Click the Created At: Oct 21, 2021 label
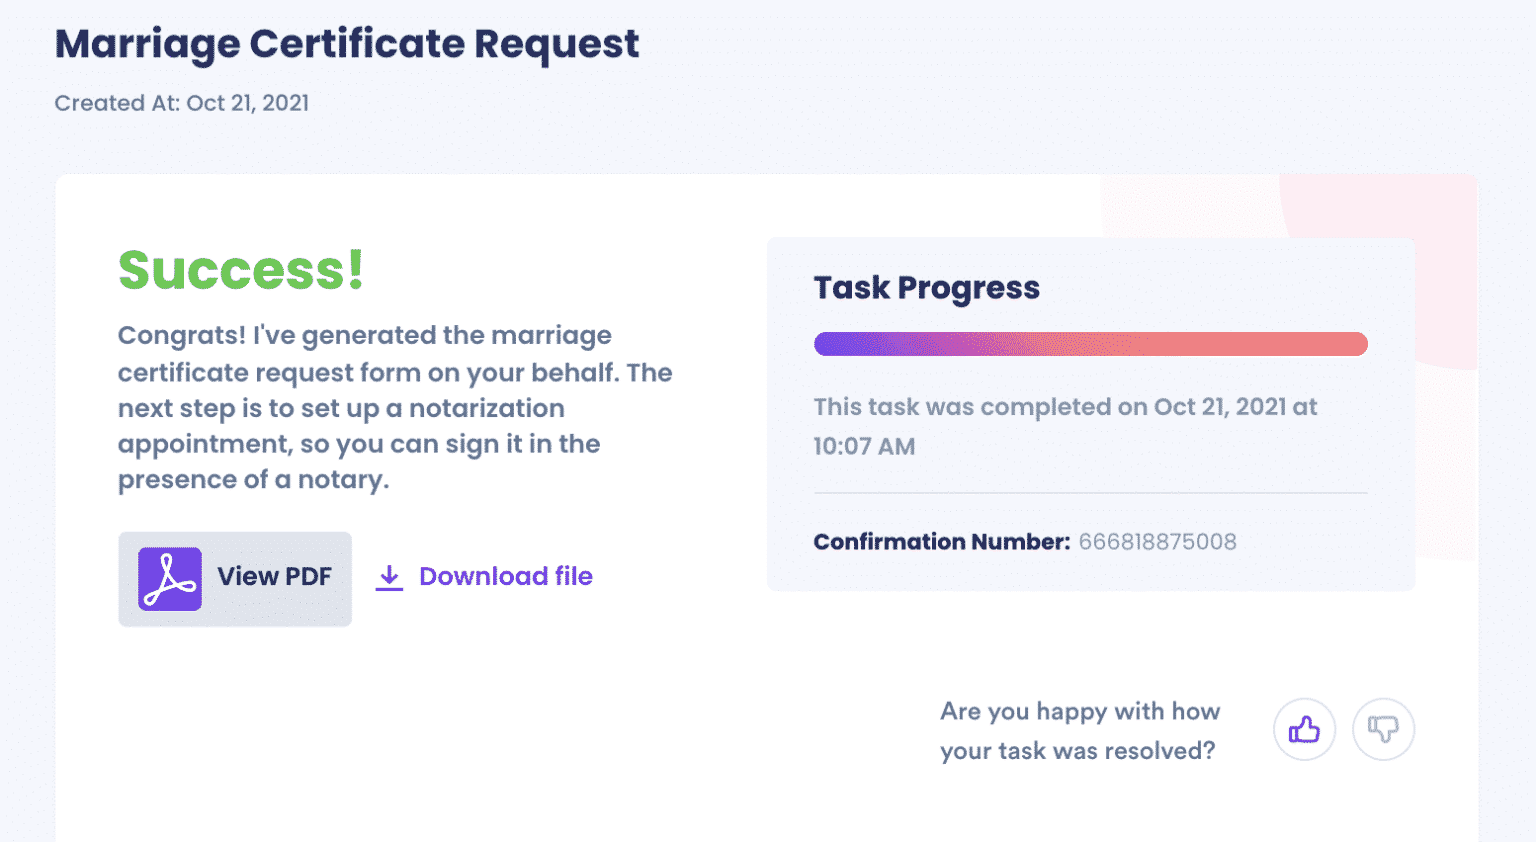Screen dimensions: 1536x842 [x=182, y=102]
